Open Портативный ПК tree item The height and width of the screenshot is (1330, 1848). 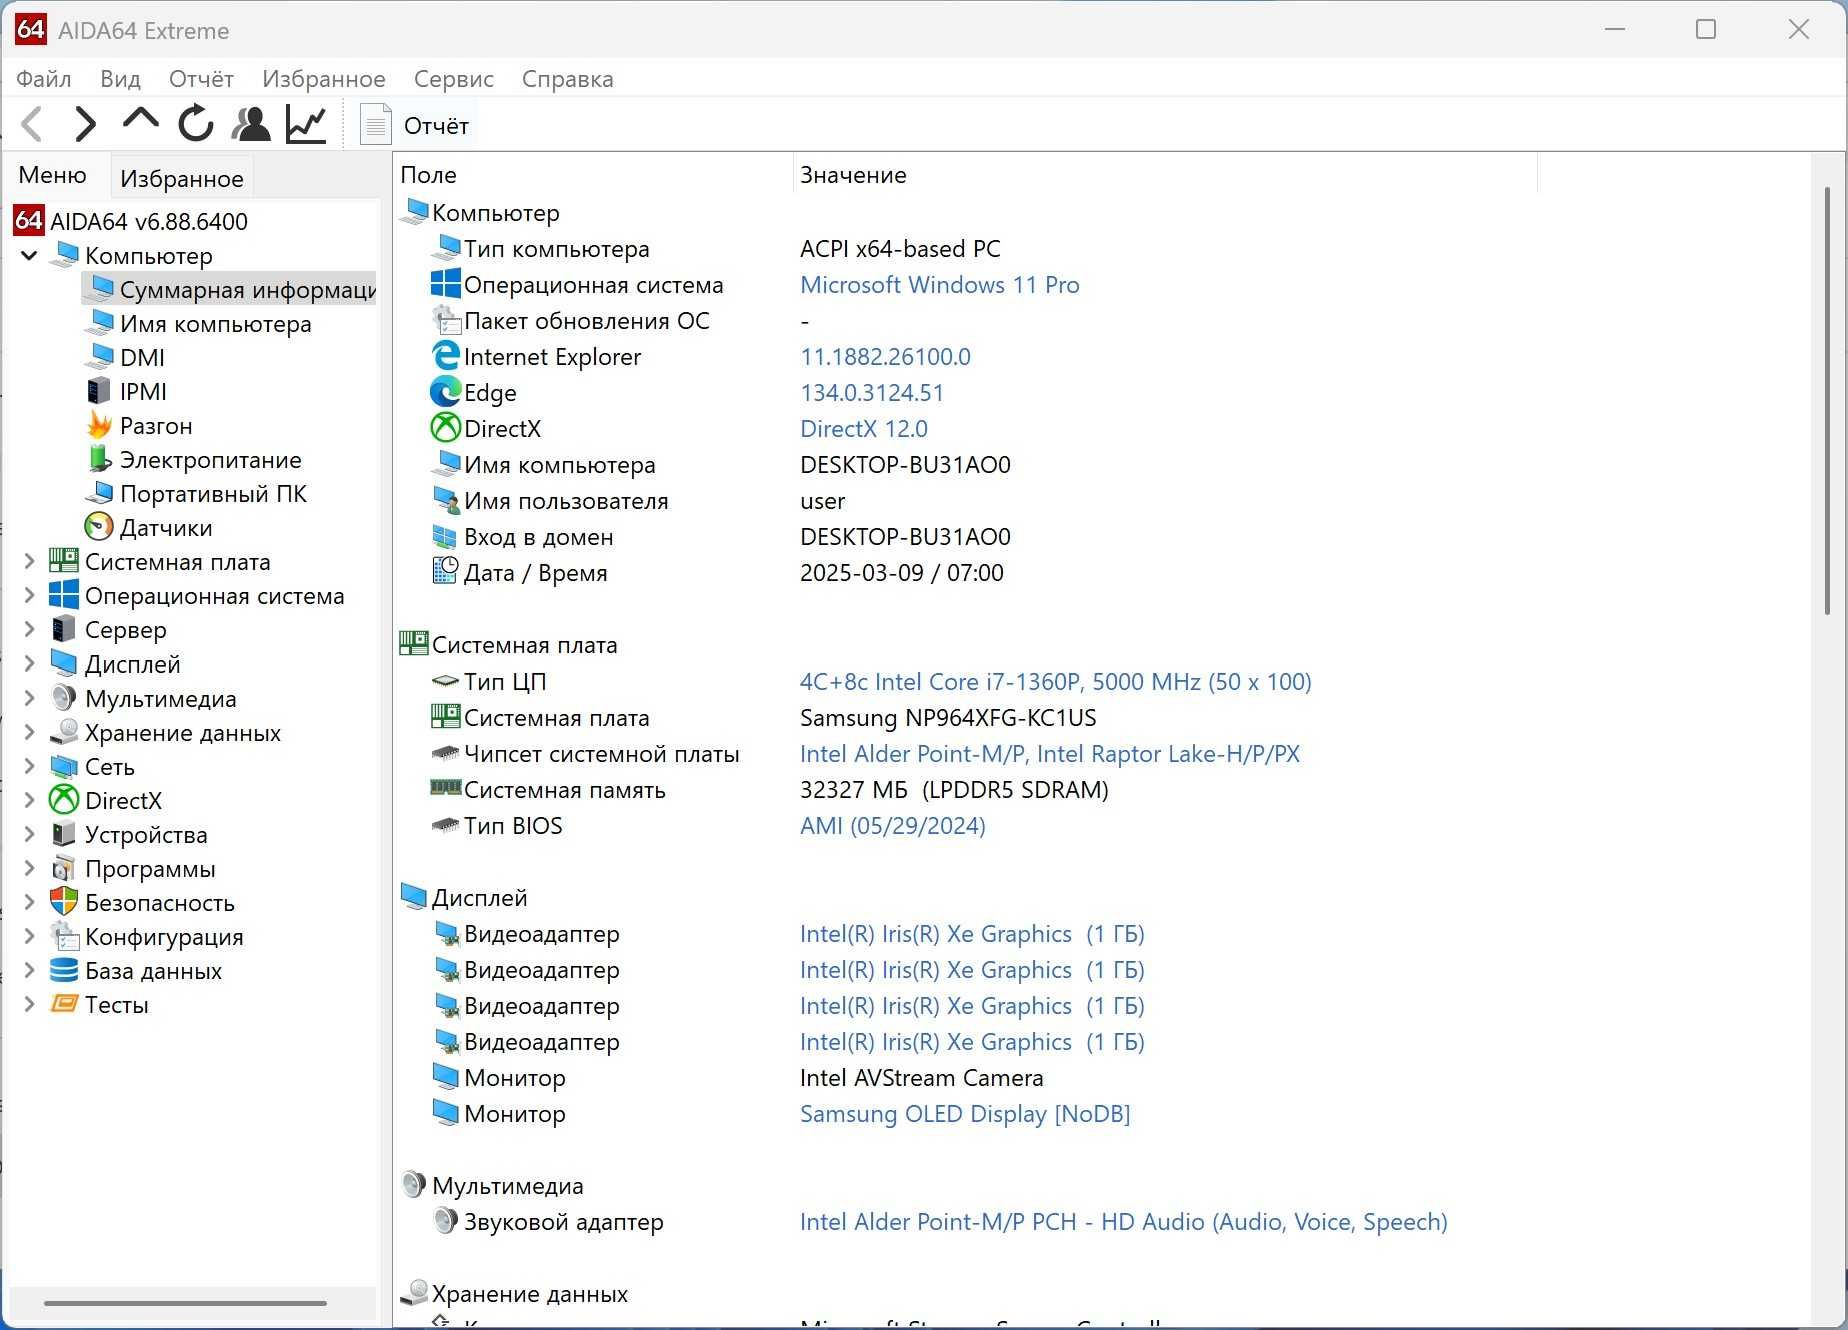click(x=213, y=493)
